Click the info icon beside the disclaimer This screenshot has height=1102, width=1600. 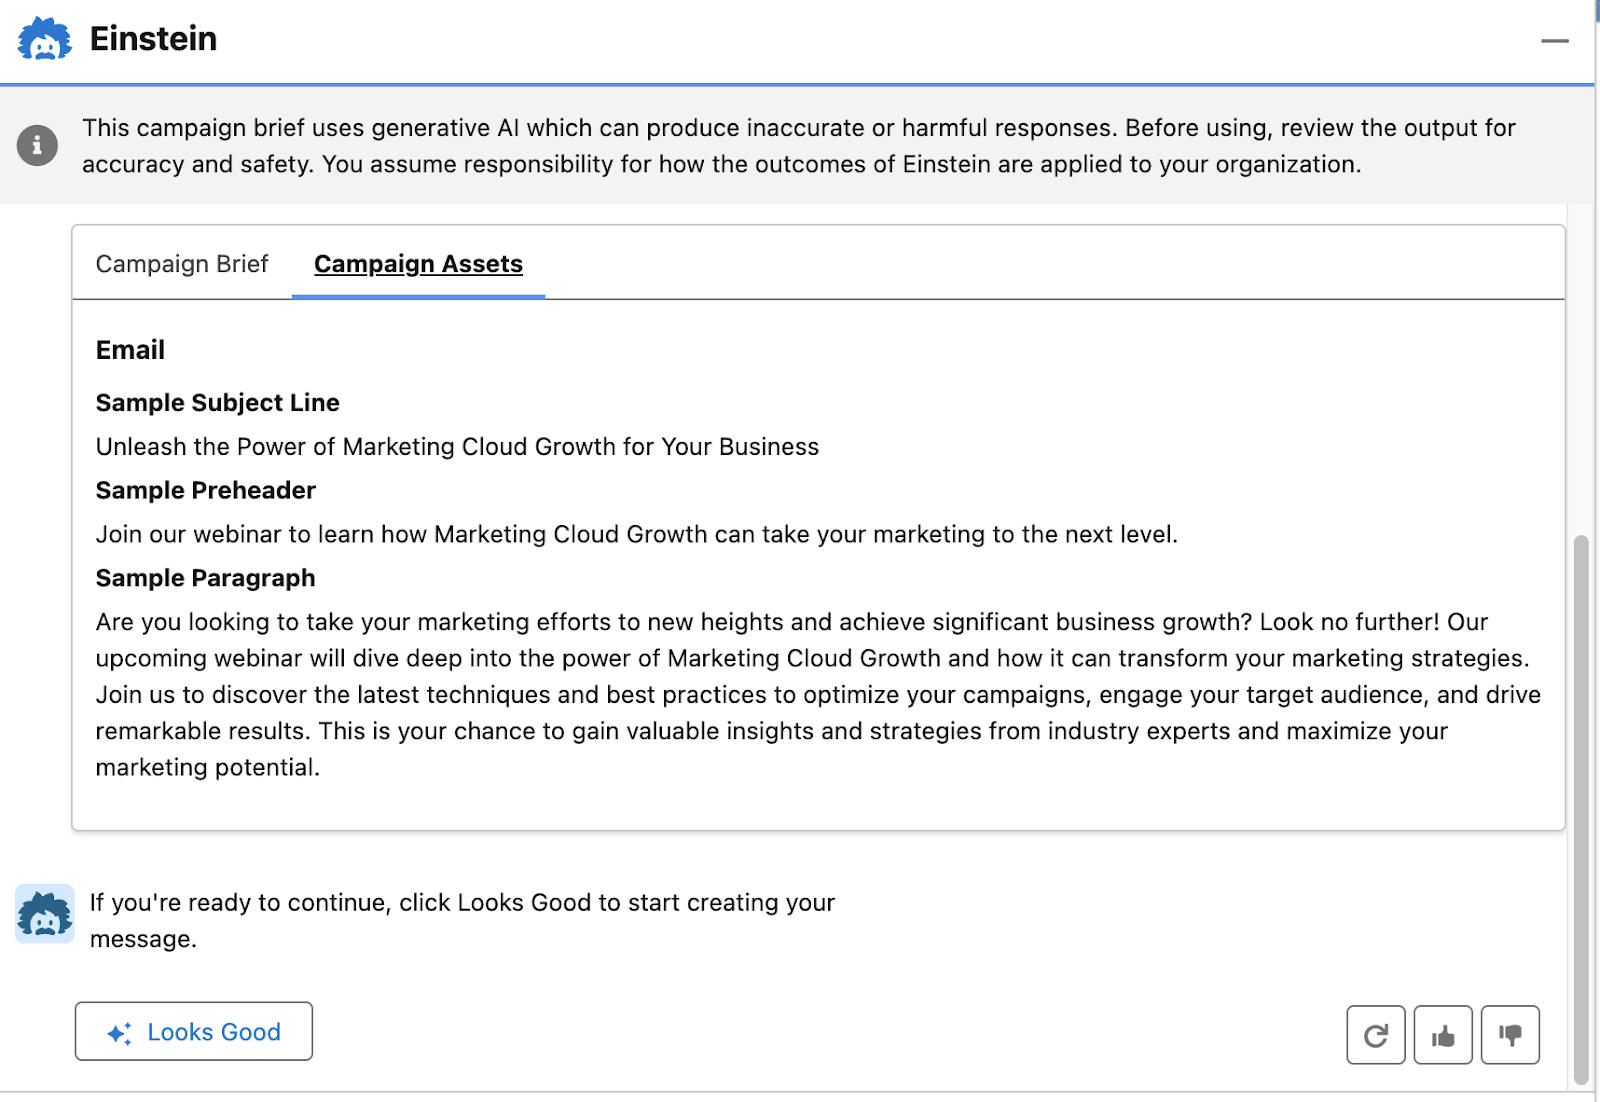(37, 146)
